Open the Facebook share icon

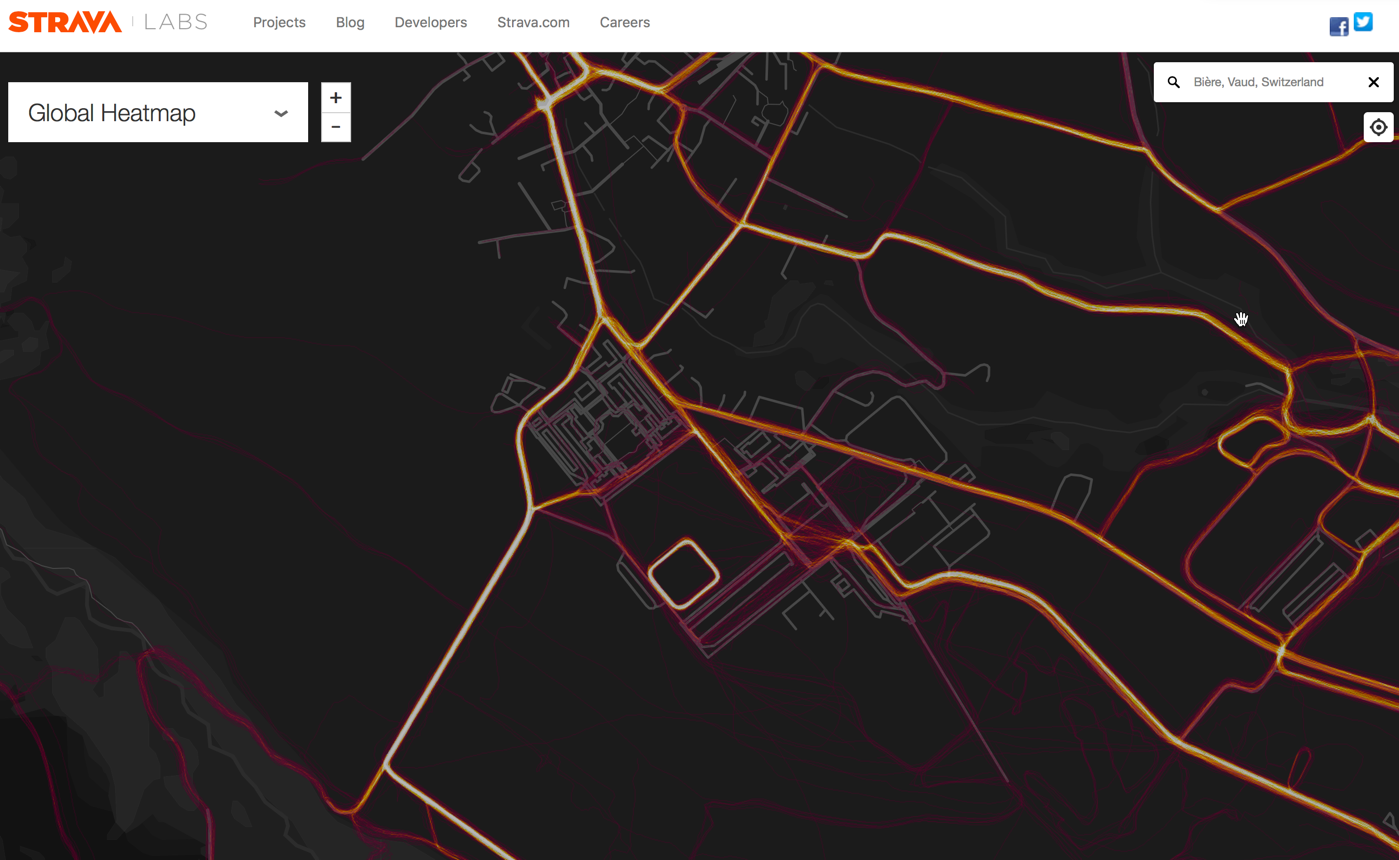click(x=1339, y=27)
